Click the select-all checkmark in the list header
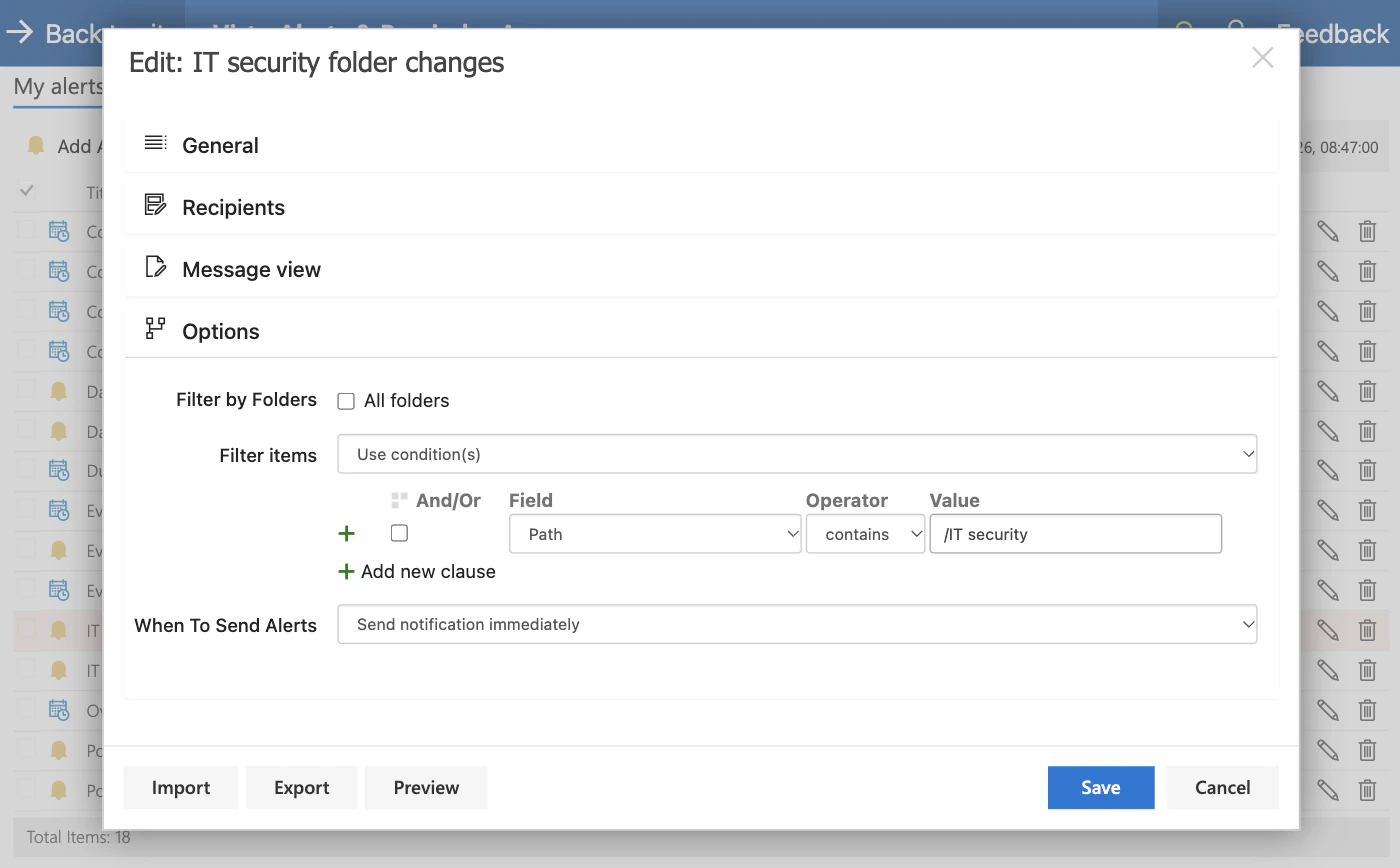This screenshot has height=868, width=1400. pyautogui.click(x=27, y=190)
